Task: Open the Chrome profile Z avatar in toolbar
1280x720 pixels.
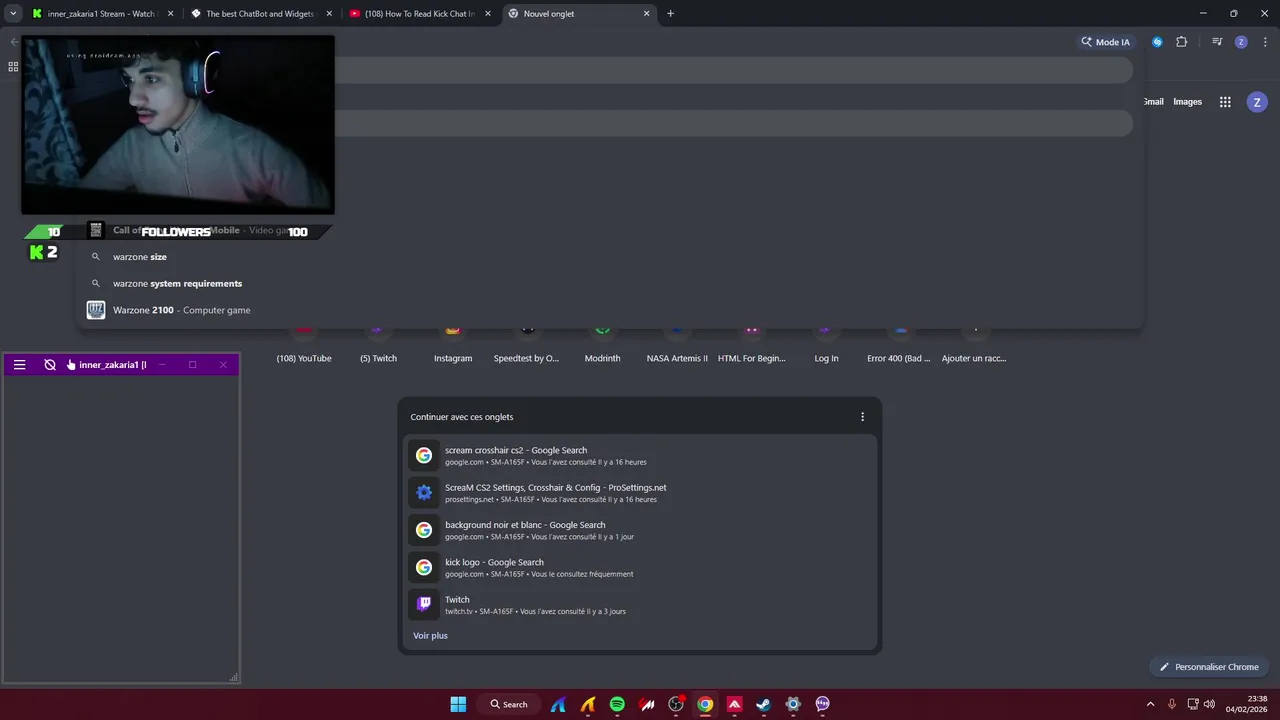Action: [x=1241, y=42]
